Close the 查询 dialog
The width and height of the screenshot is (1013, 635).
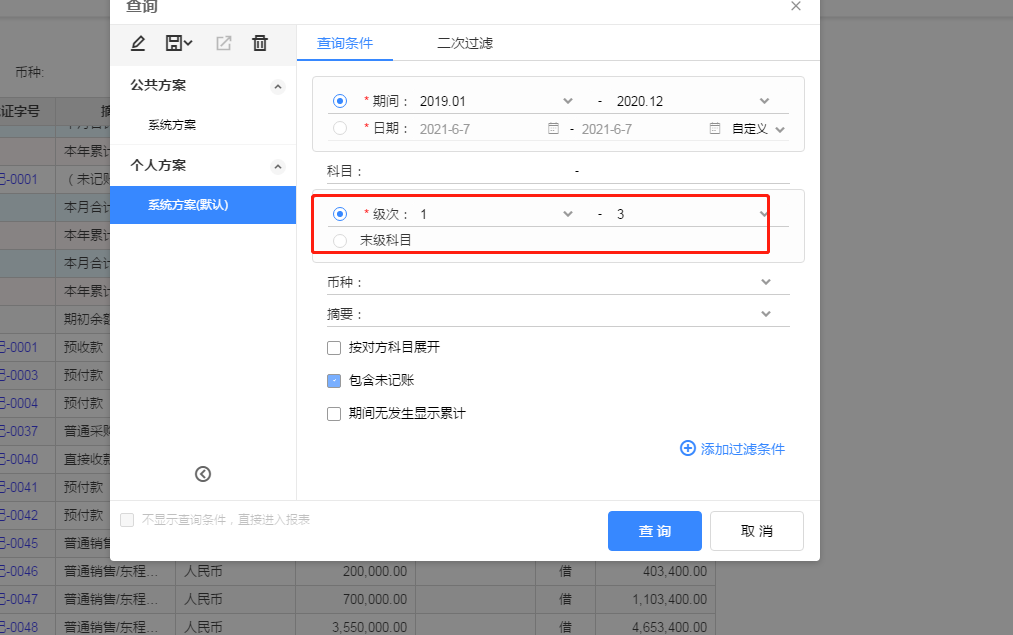coord(796,6)
